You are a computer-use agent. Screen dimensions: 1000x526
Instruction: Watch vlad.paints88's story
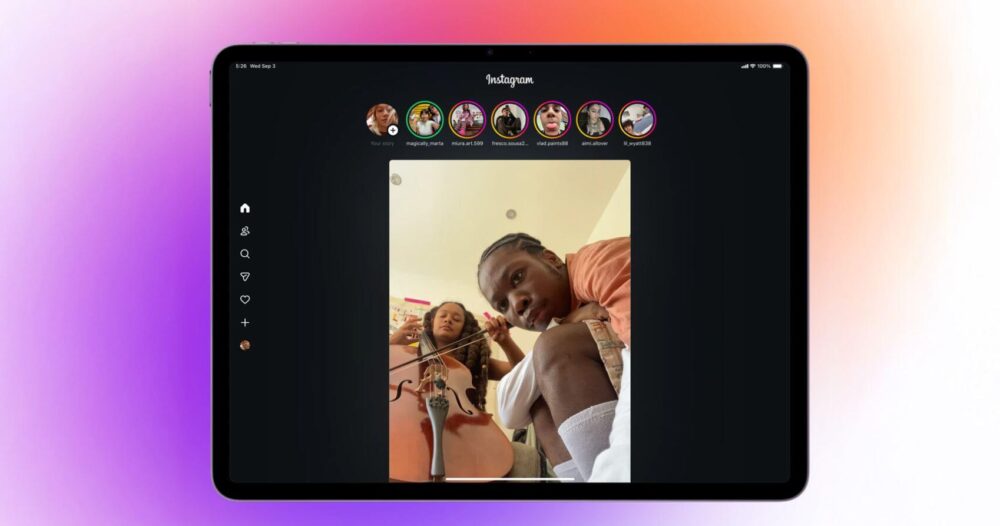[552, 120]
